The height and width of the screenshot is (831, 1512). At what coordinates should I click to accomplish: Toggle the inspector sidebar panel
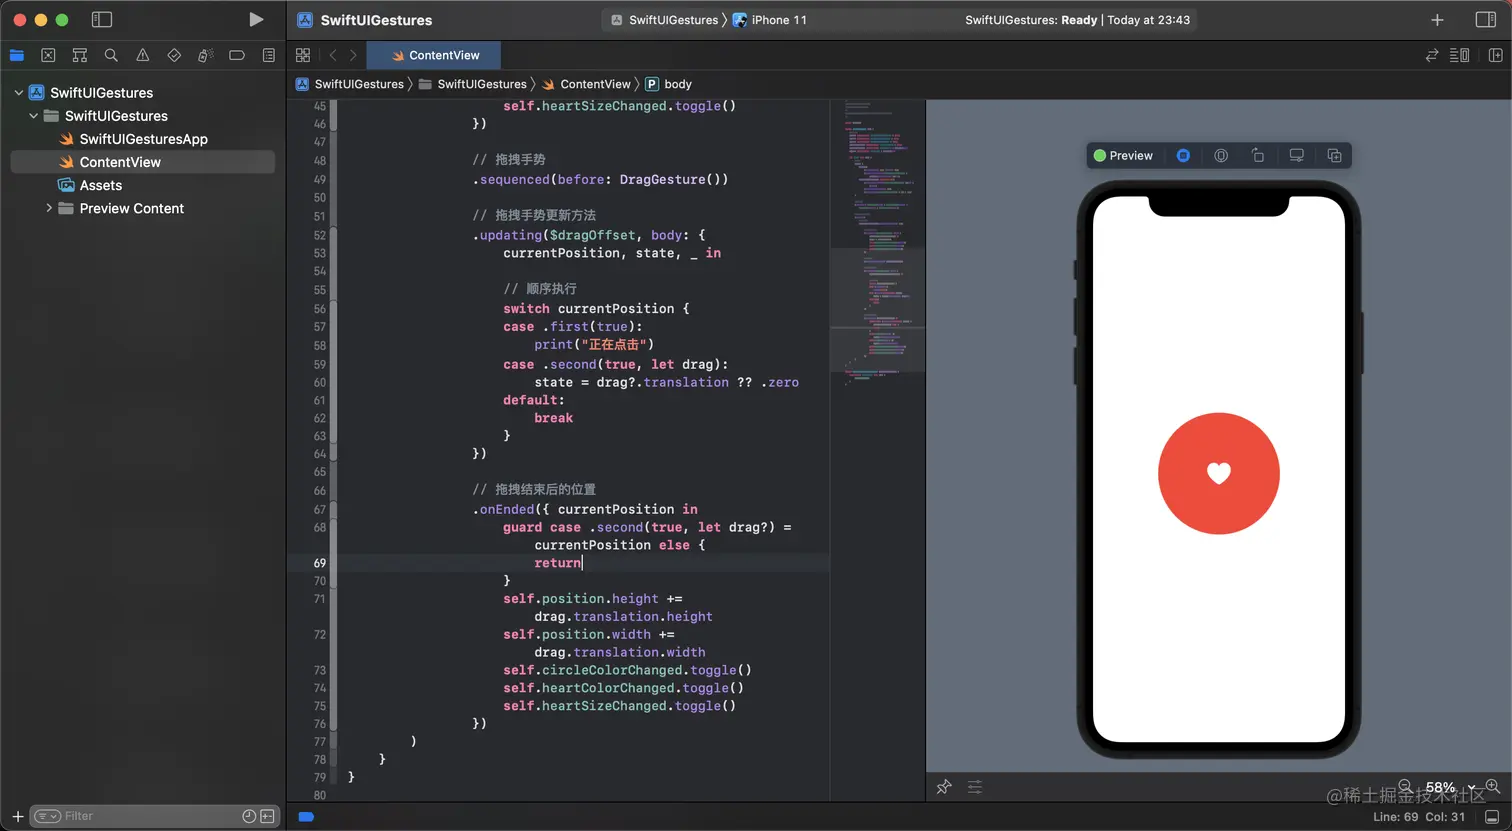tap(1486, 20)
